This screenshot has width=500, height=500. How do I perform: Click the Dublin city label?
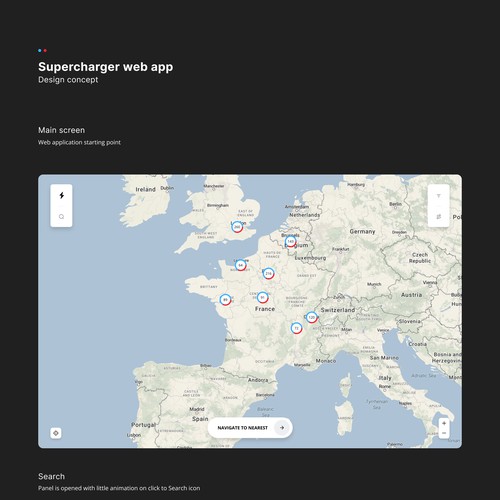(167, 188)
